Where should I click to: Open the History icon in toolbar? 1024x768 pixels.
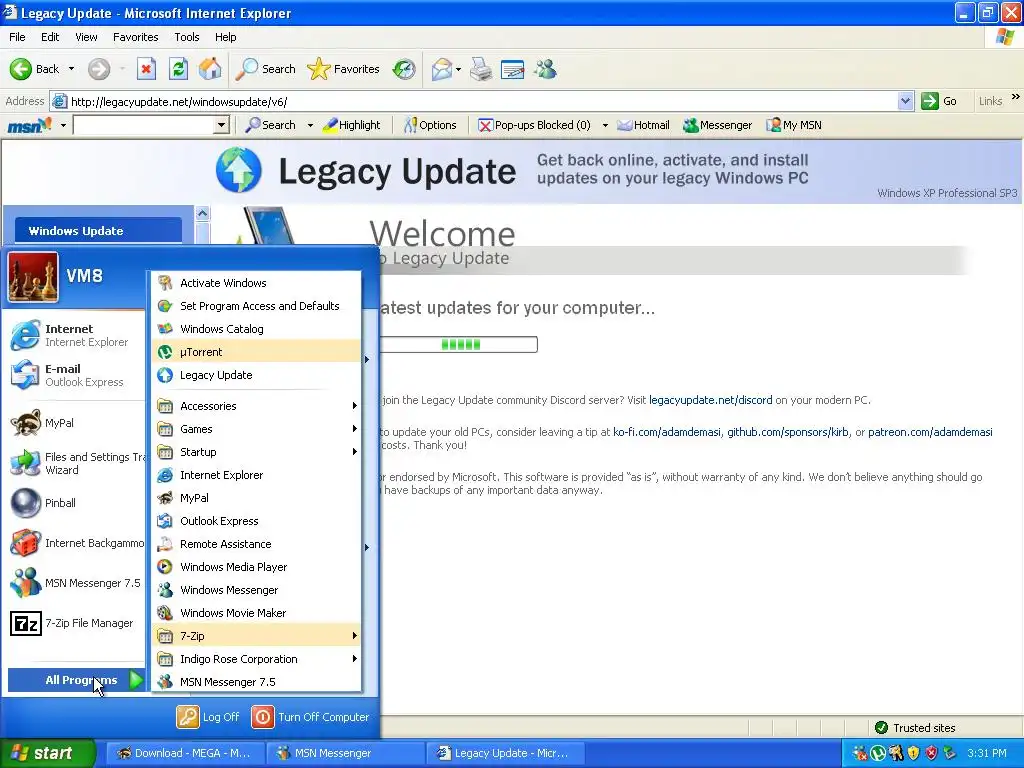(404, 69)
